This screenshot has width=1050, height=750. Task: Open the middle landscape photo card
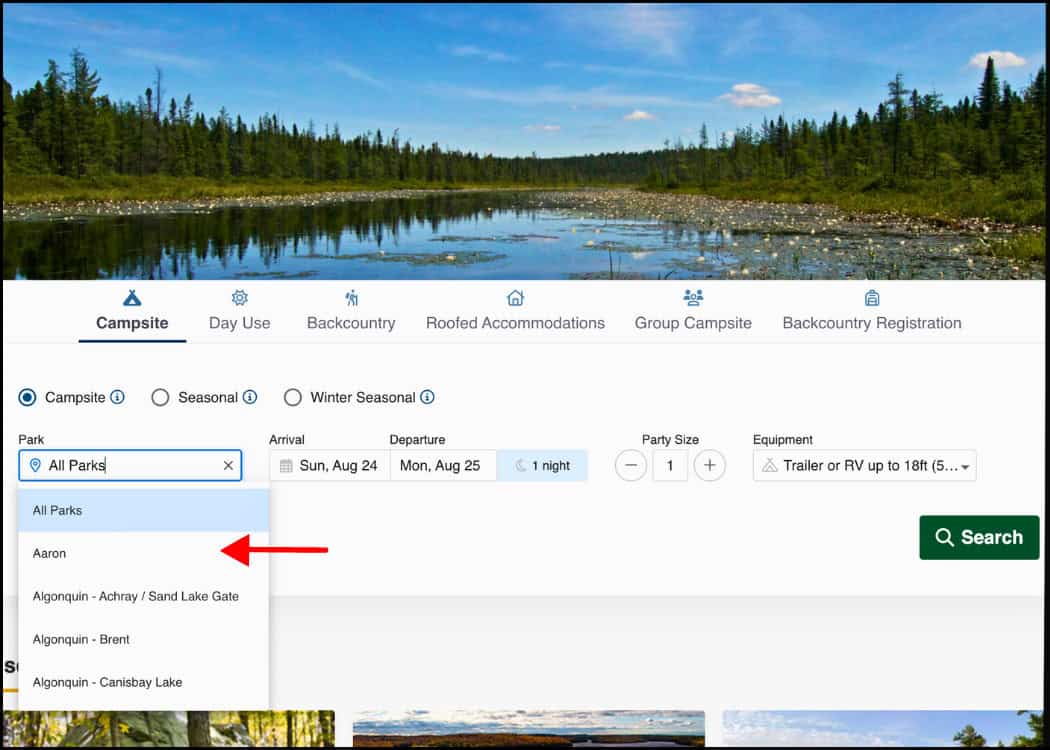click(x=529, y=729)
